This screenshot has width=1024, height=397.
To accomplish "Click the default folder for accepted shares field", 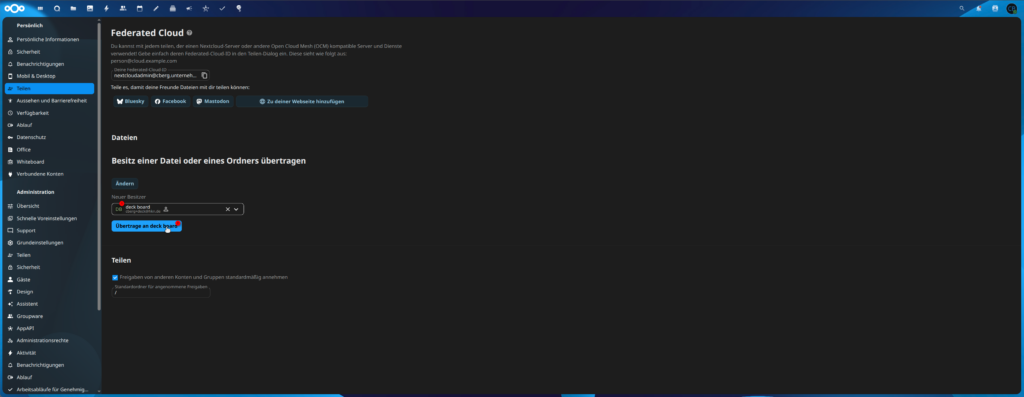I will coord(161,293).
